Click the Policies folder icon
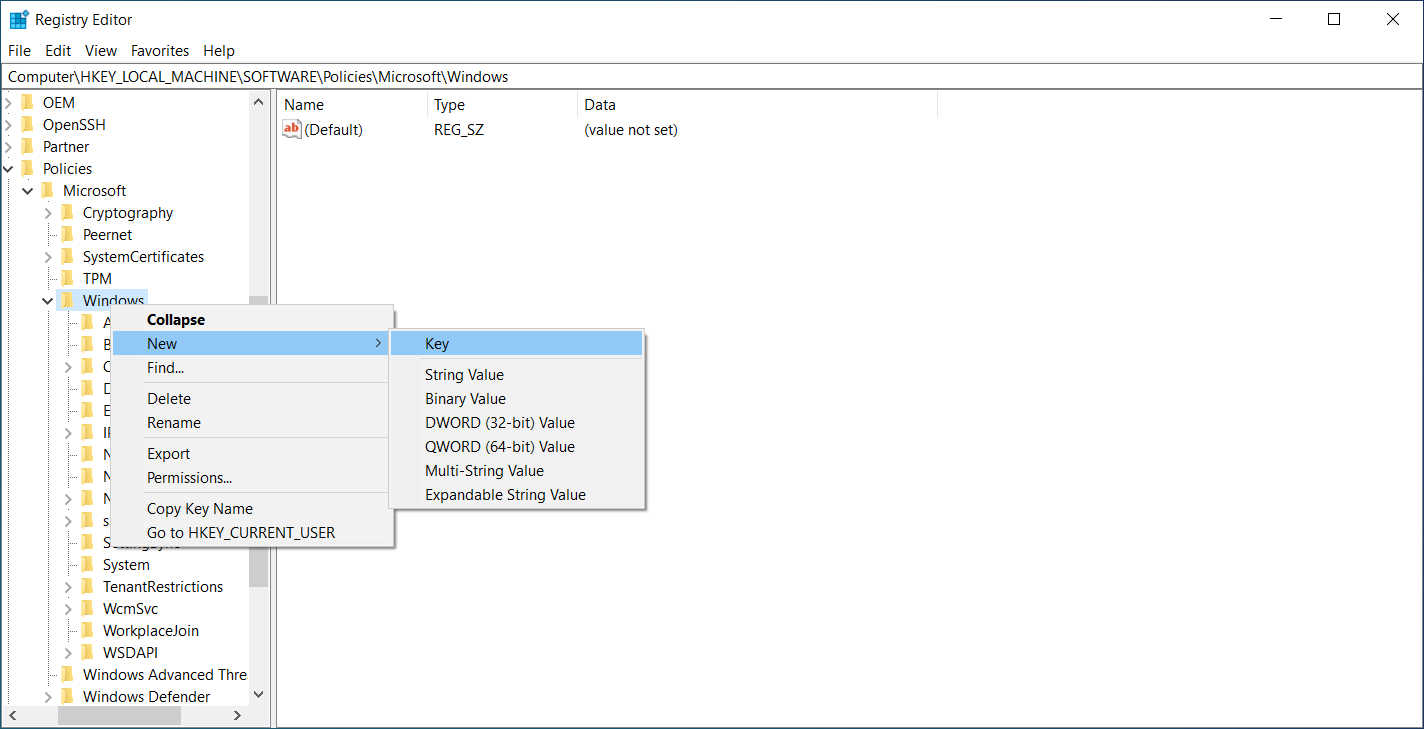 (x=28, y=168)
